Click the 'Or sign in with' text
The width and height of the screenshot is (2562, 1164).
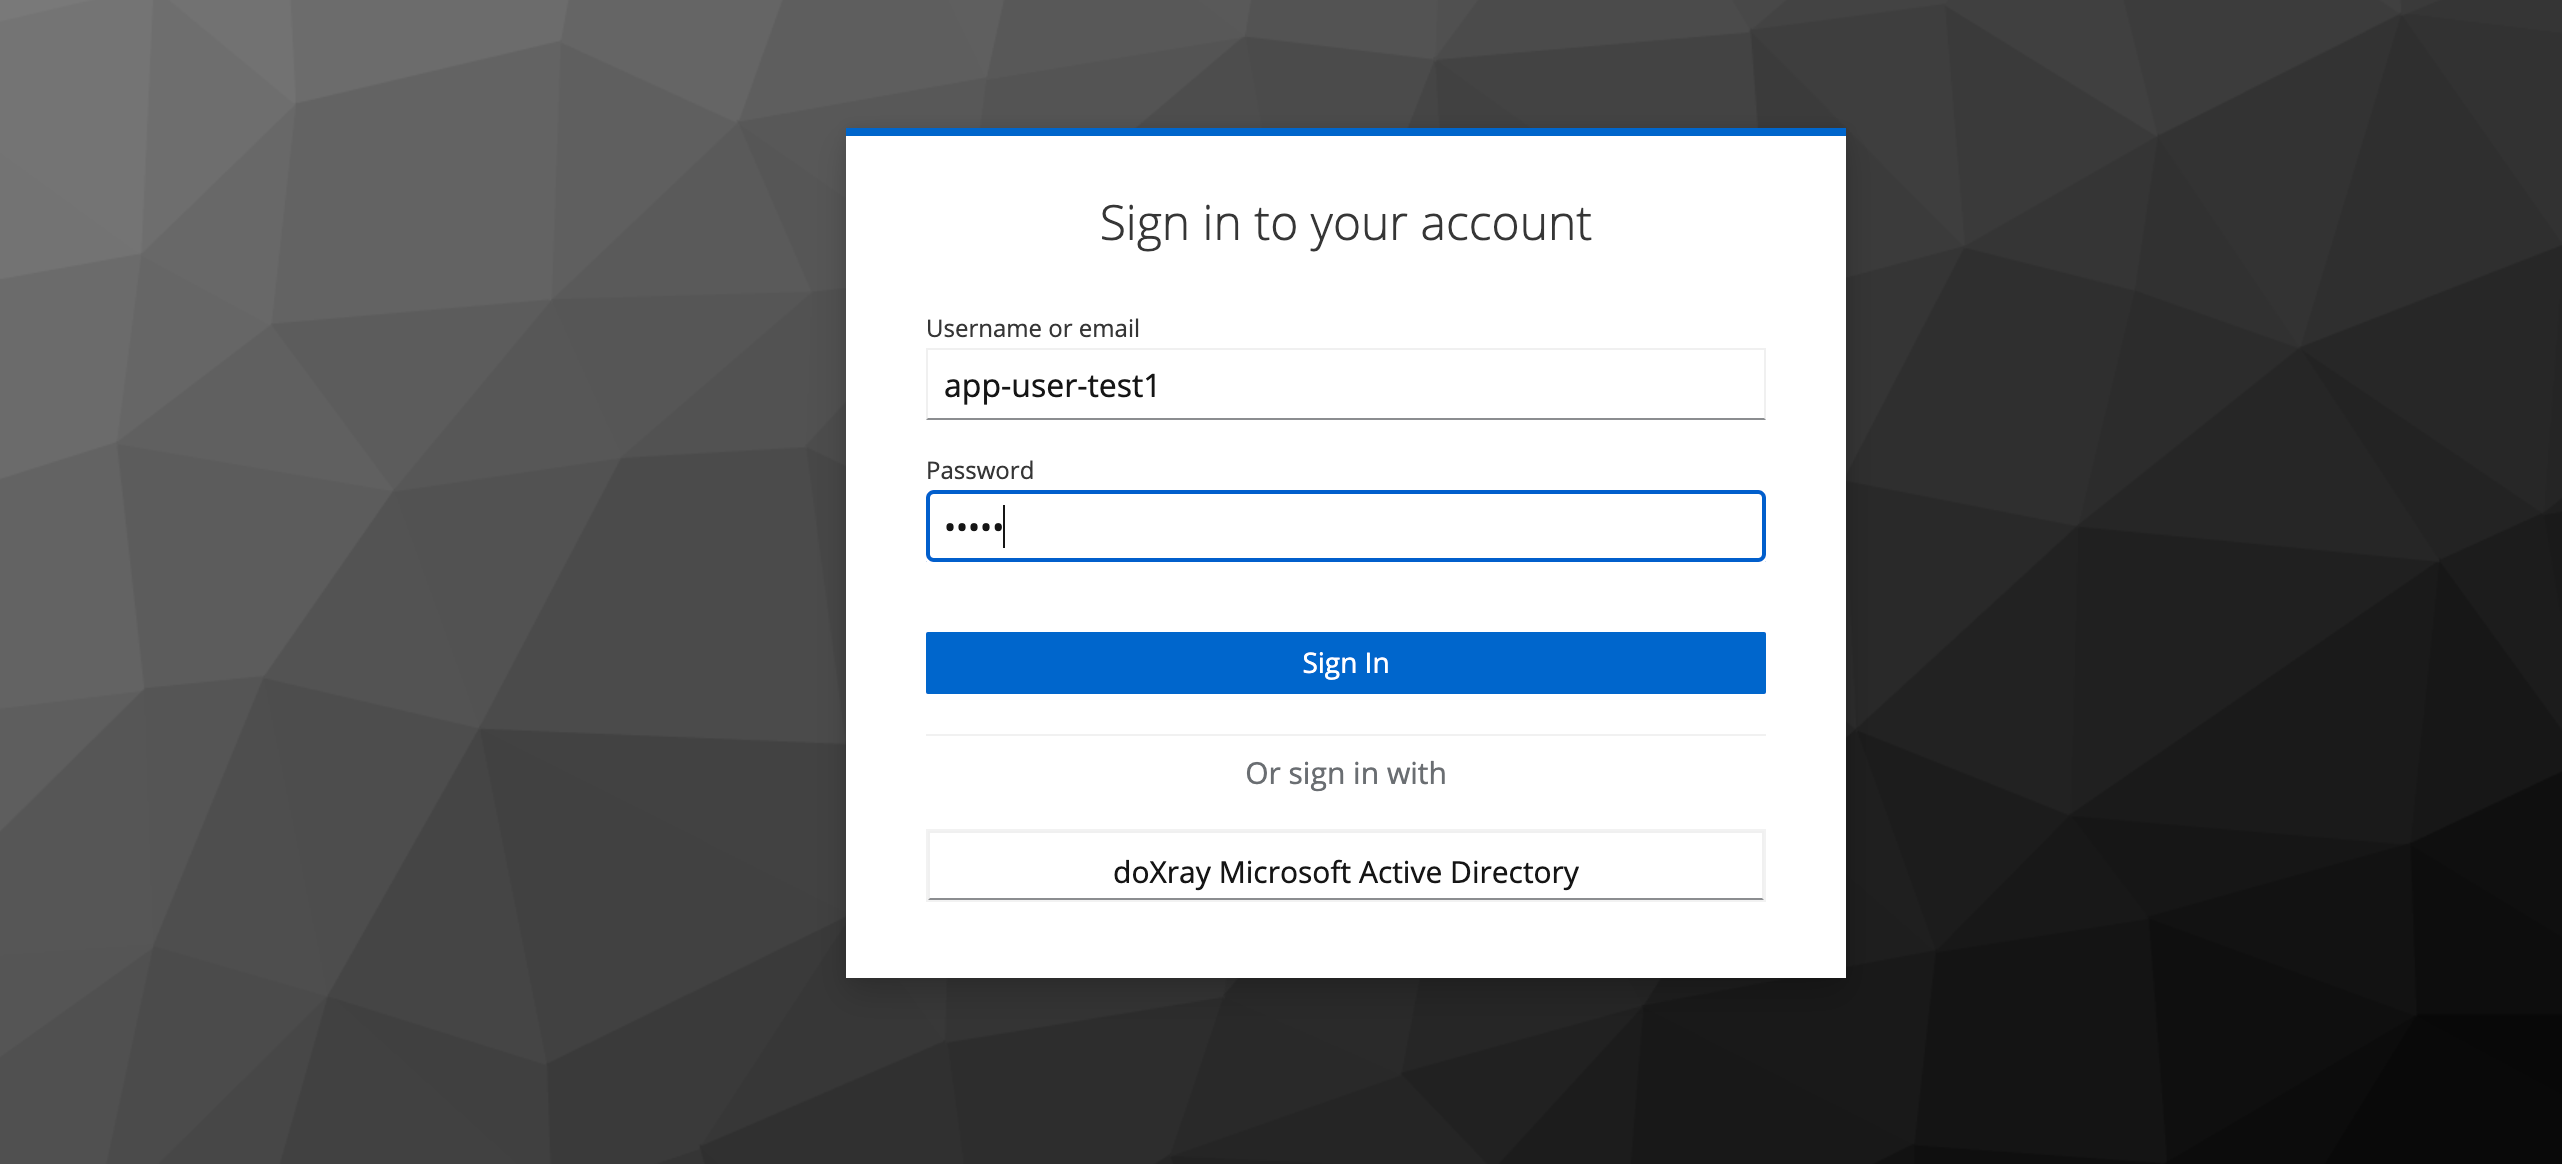[x=1345, y=773]
